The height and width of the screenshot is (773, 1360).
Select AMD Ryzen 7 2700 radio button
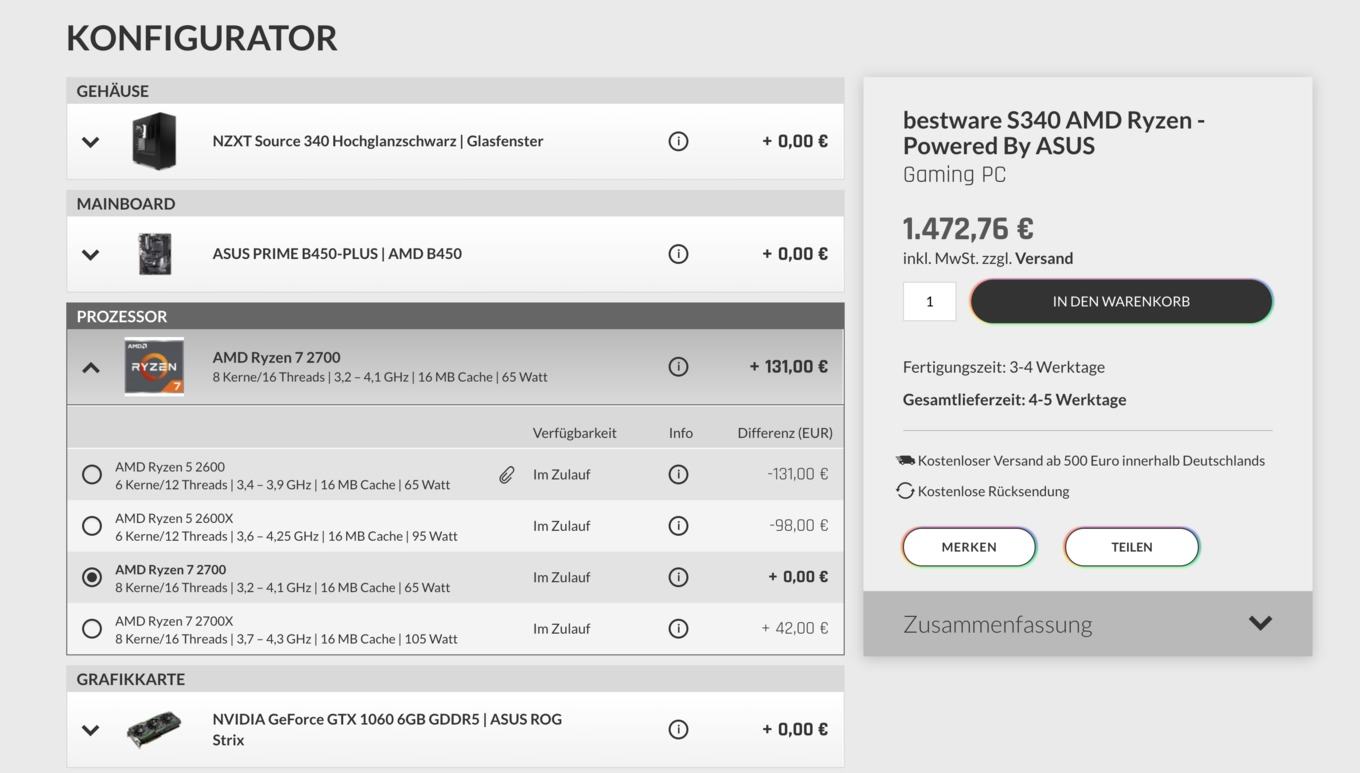click(92, 577)
